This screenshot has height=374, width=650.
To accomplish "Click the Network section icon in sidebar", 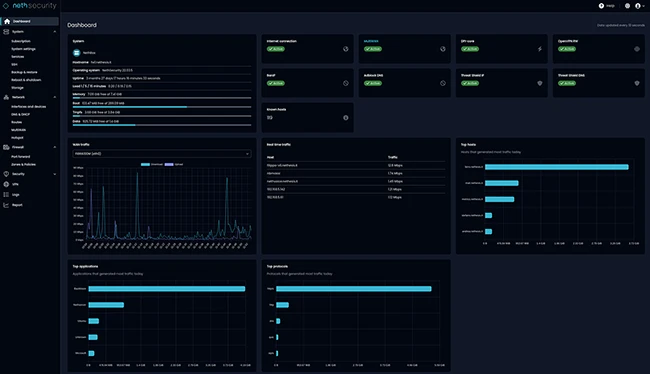I will [x=6, y=97].
